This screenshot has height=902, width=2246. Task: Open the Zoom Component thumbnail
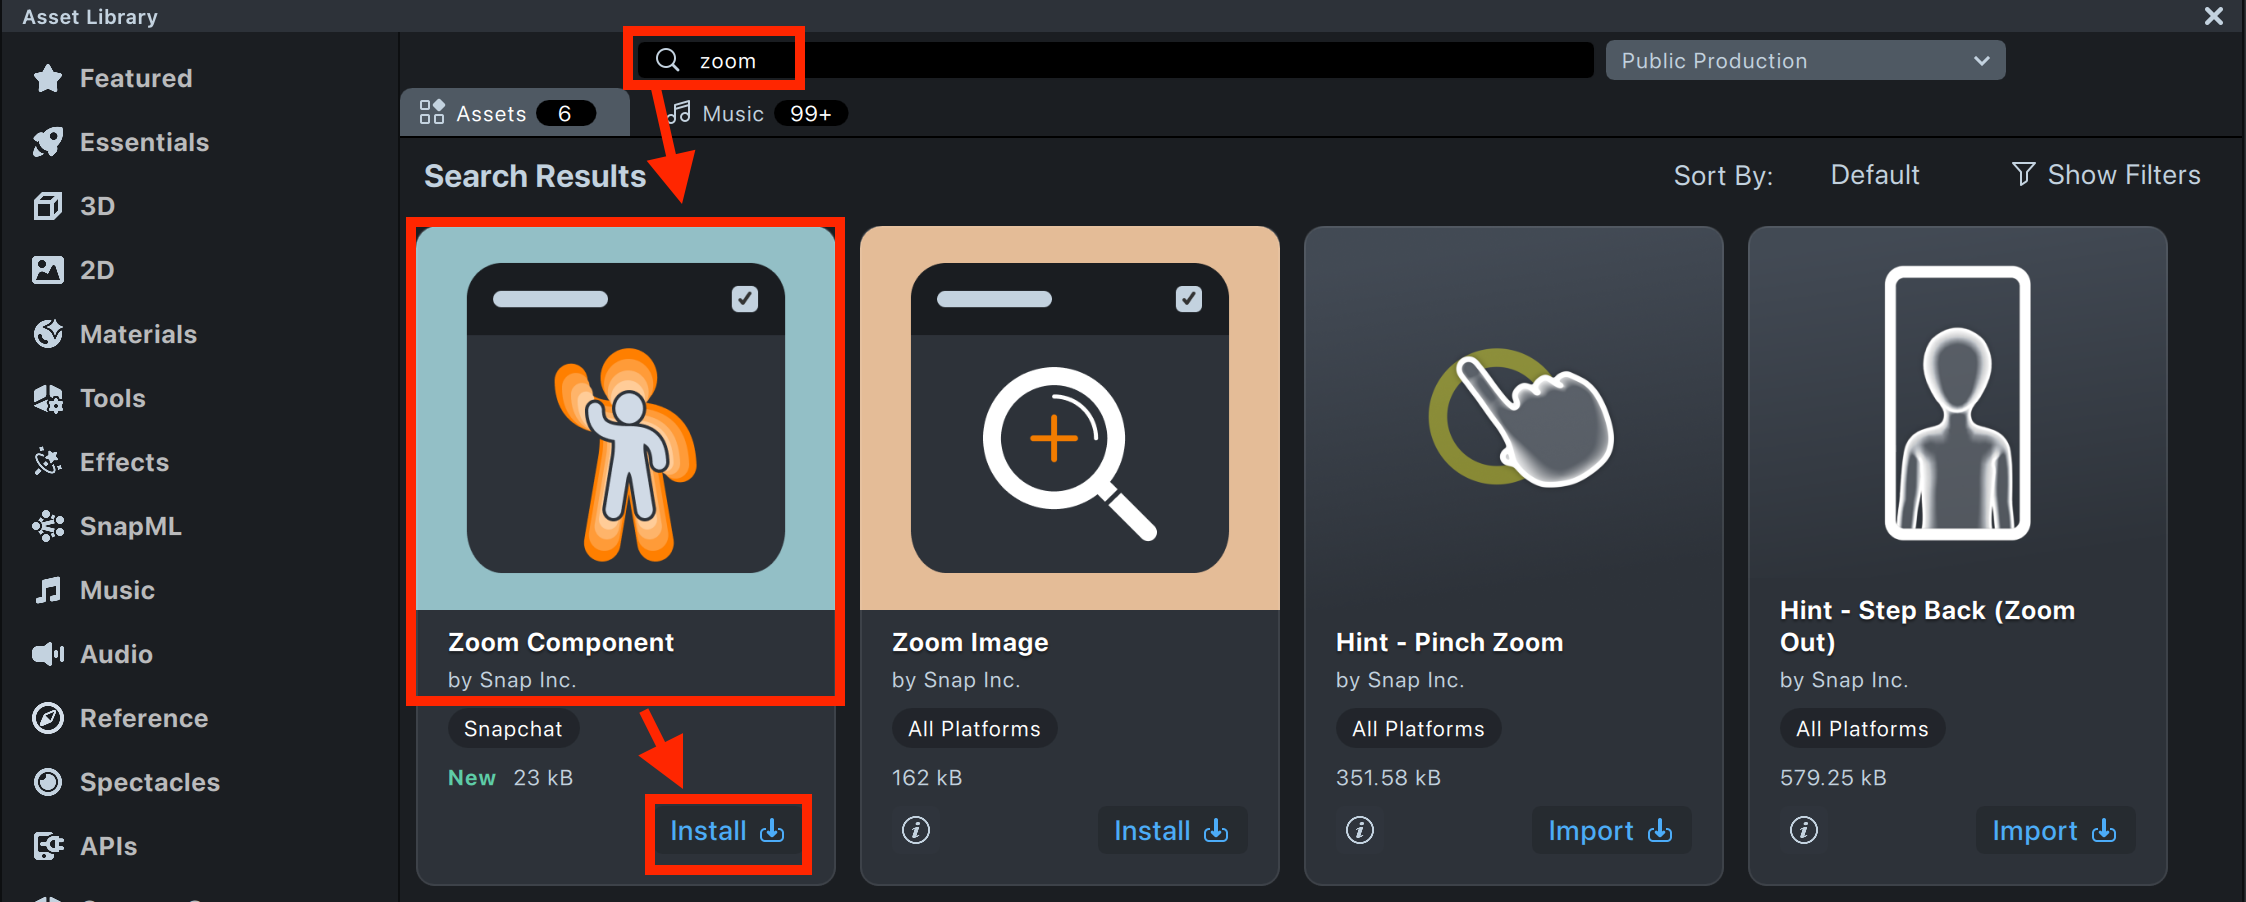pyautogui.click(x=626, y=418)
